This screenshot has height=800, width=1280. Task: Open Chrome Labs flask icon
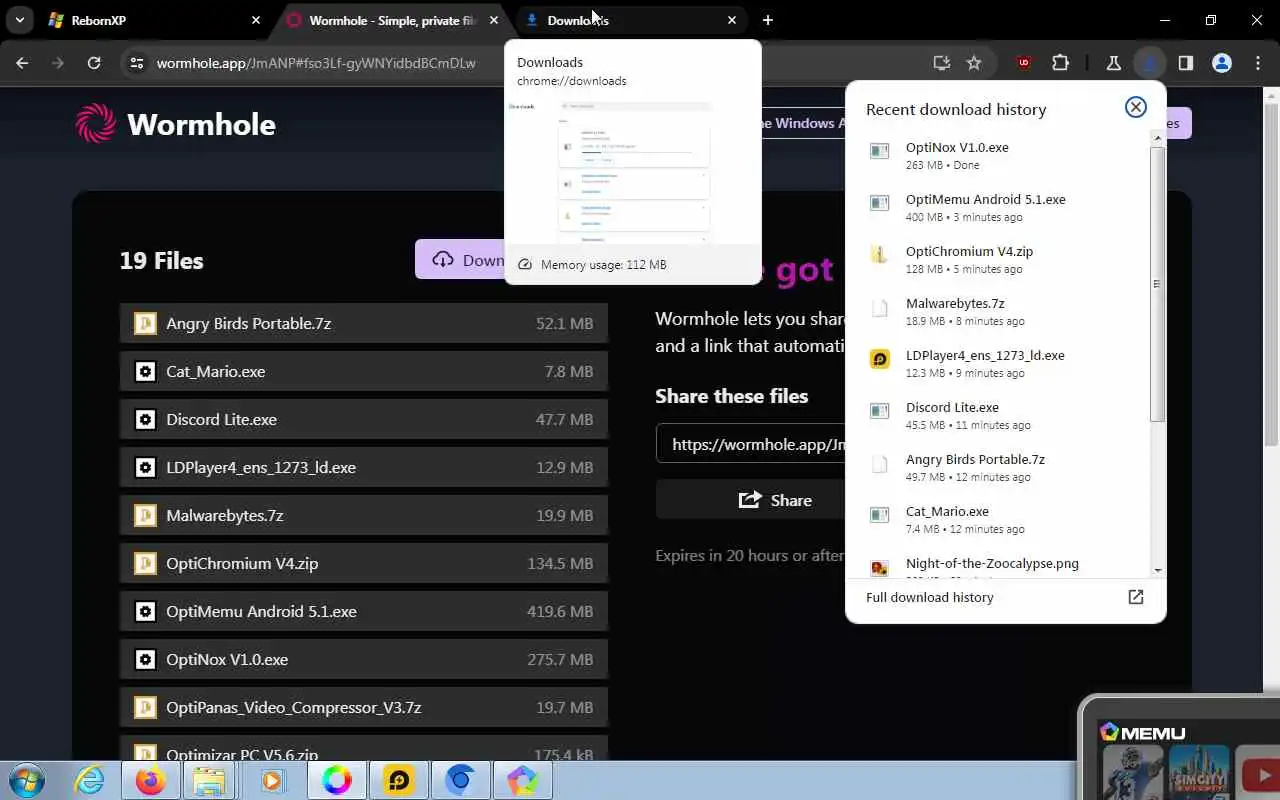click(x=1114, y=63)
